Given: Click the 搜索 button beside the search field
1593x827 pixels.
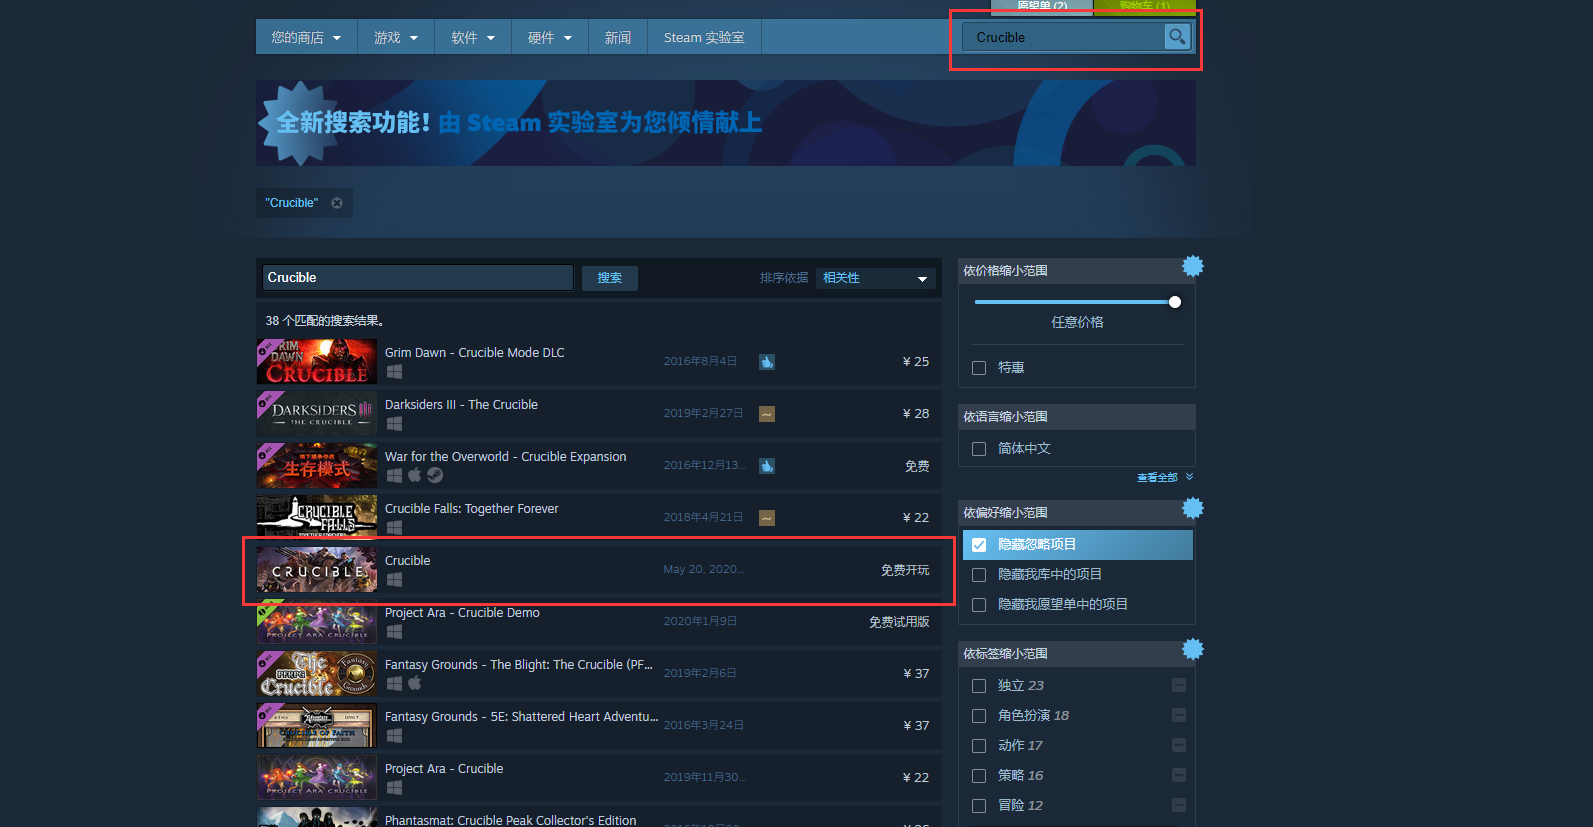Looking at the screenshot, I should tap(610, 278).
